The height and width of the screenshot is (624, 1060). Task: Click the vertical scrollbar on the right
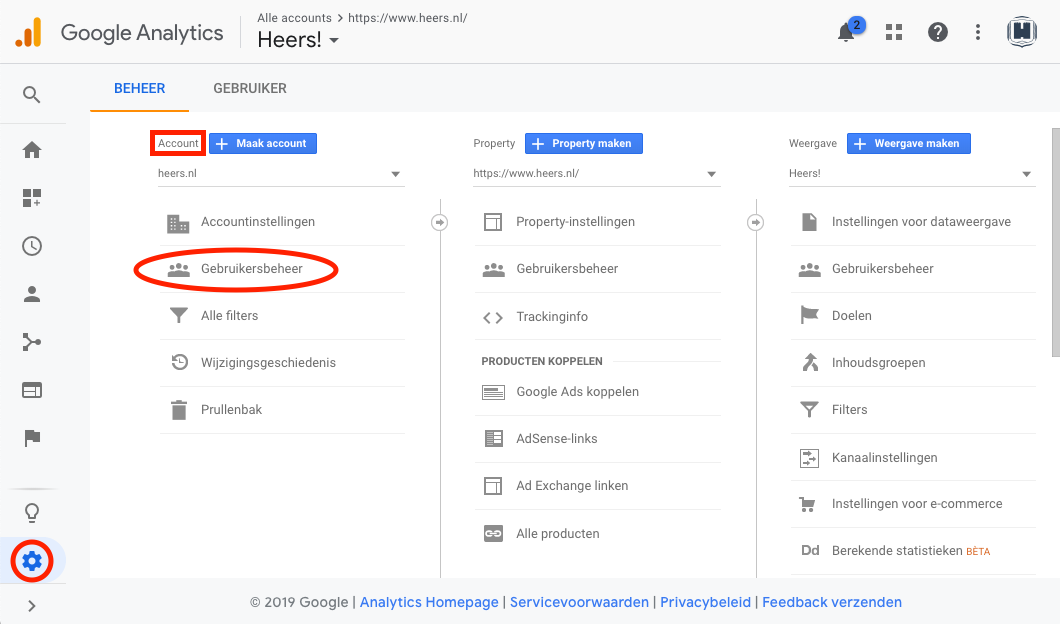click(1056, 242)
